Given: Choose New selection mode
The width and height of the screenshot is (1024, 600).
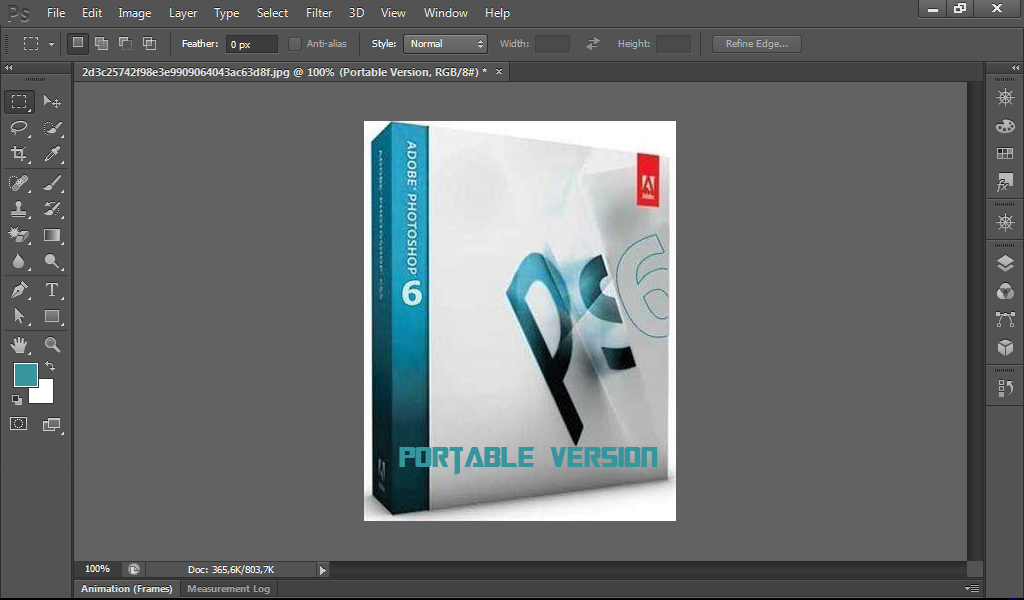Looking at the screenshot, I should pos(78,43).
